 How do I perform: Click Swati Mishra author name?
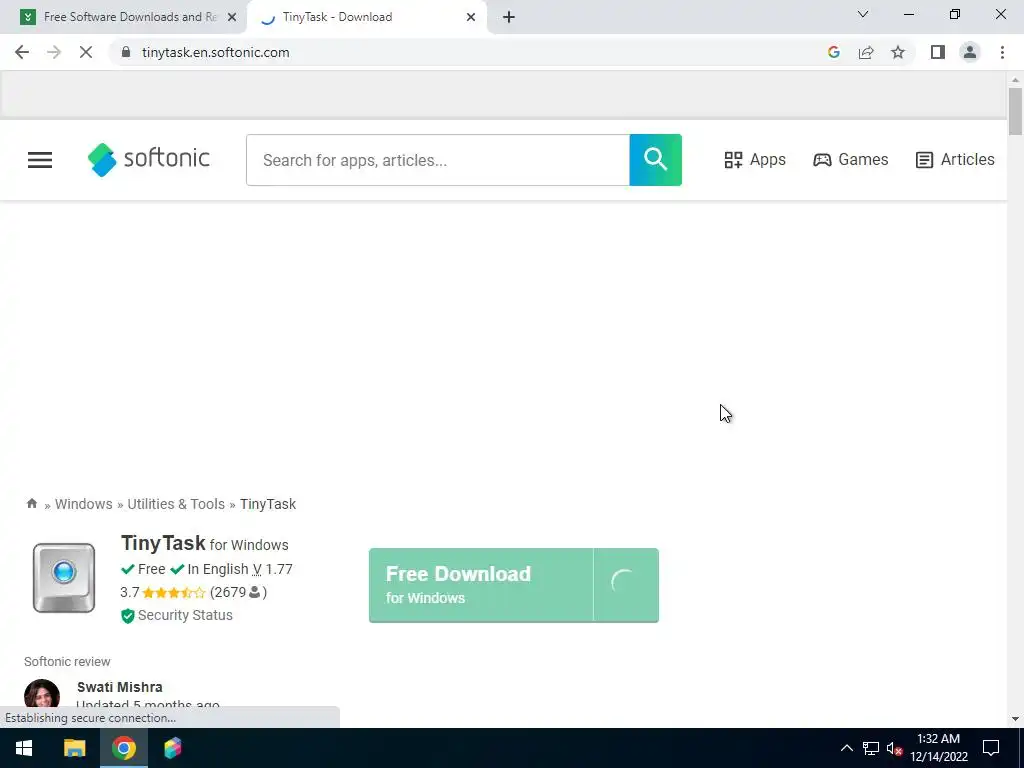(120, 687)
